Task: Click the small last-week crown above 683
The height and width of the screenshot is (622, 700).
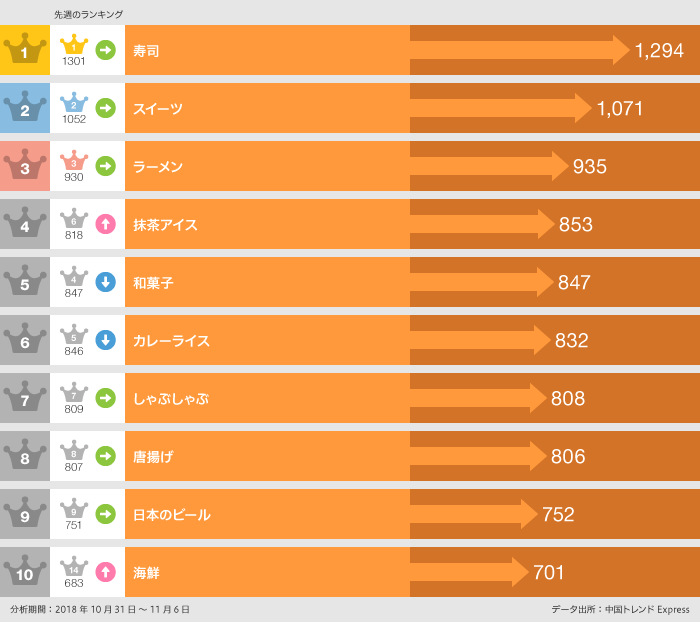Action: point(74,566)
